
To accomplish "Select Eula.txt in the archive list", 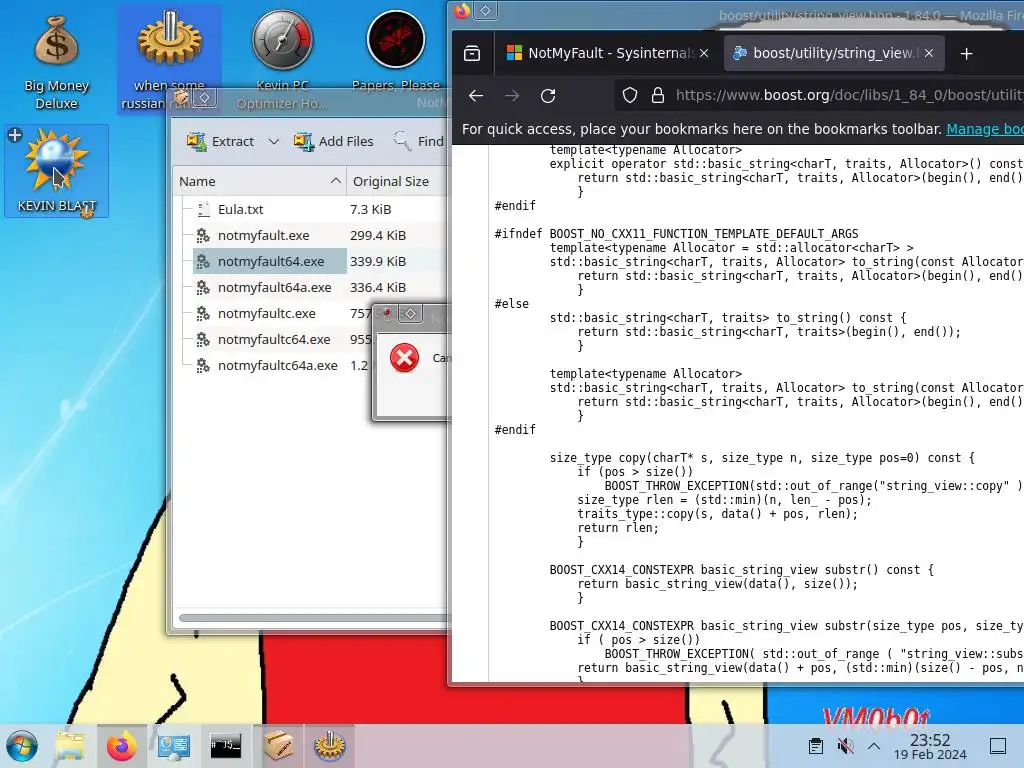I will (x=240, y=210).
